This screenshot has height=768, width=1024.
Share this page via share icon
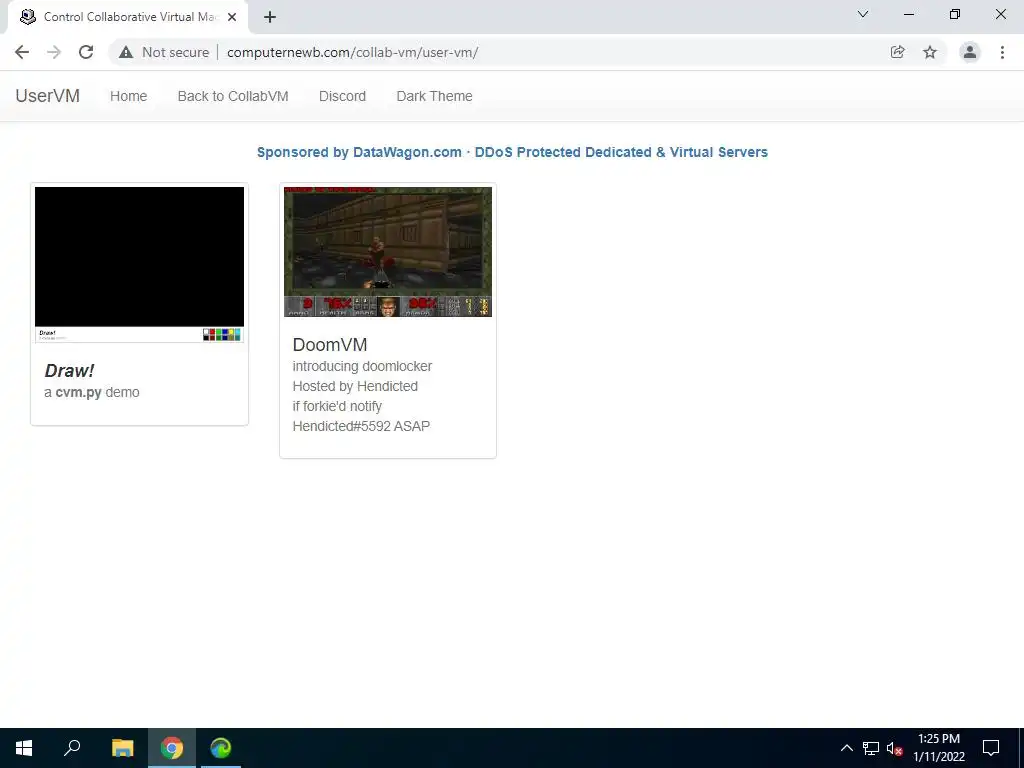pos(897,52)
